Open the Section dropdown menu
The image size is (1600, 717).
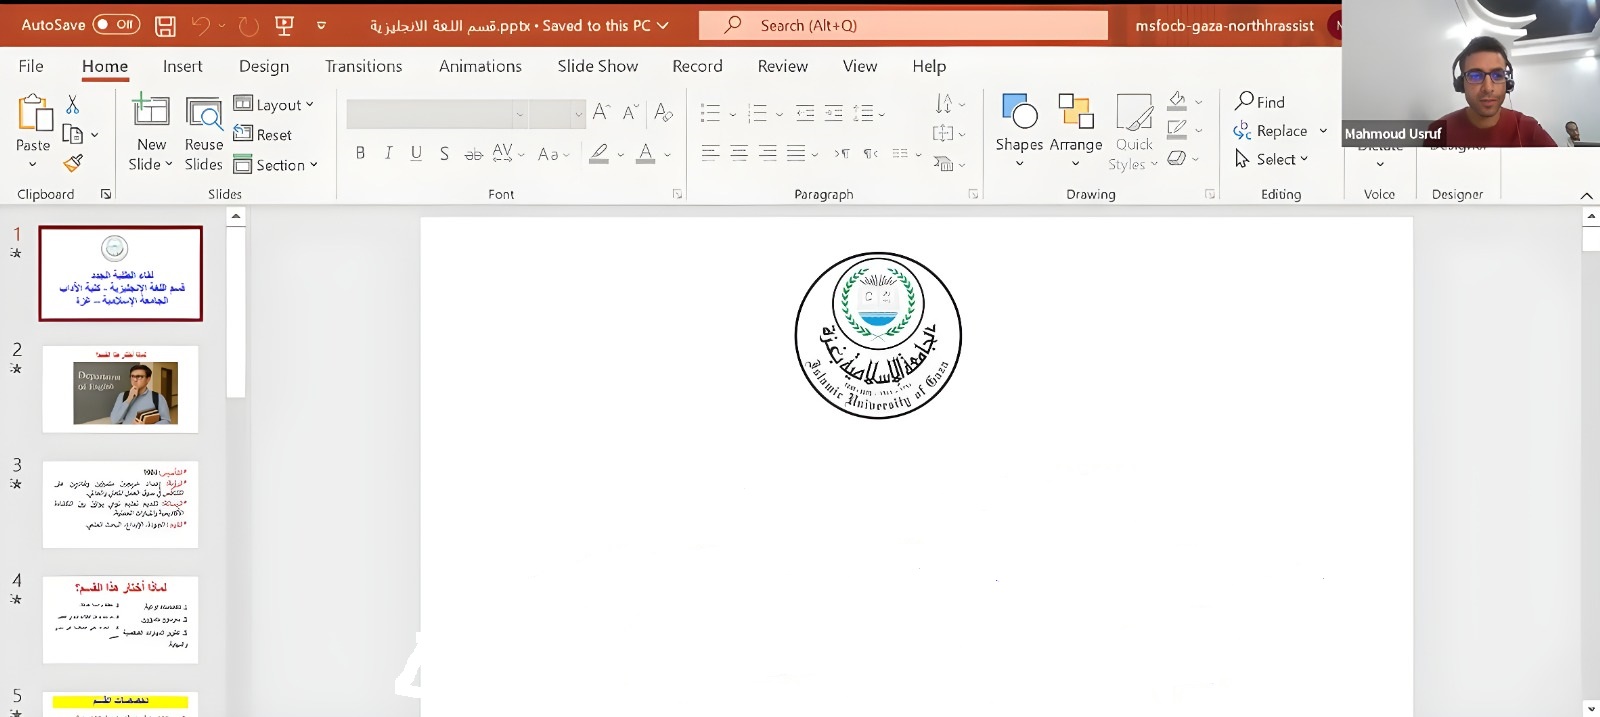tap(276, 165)
